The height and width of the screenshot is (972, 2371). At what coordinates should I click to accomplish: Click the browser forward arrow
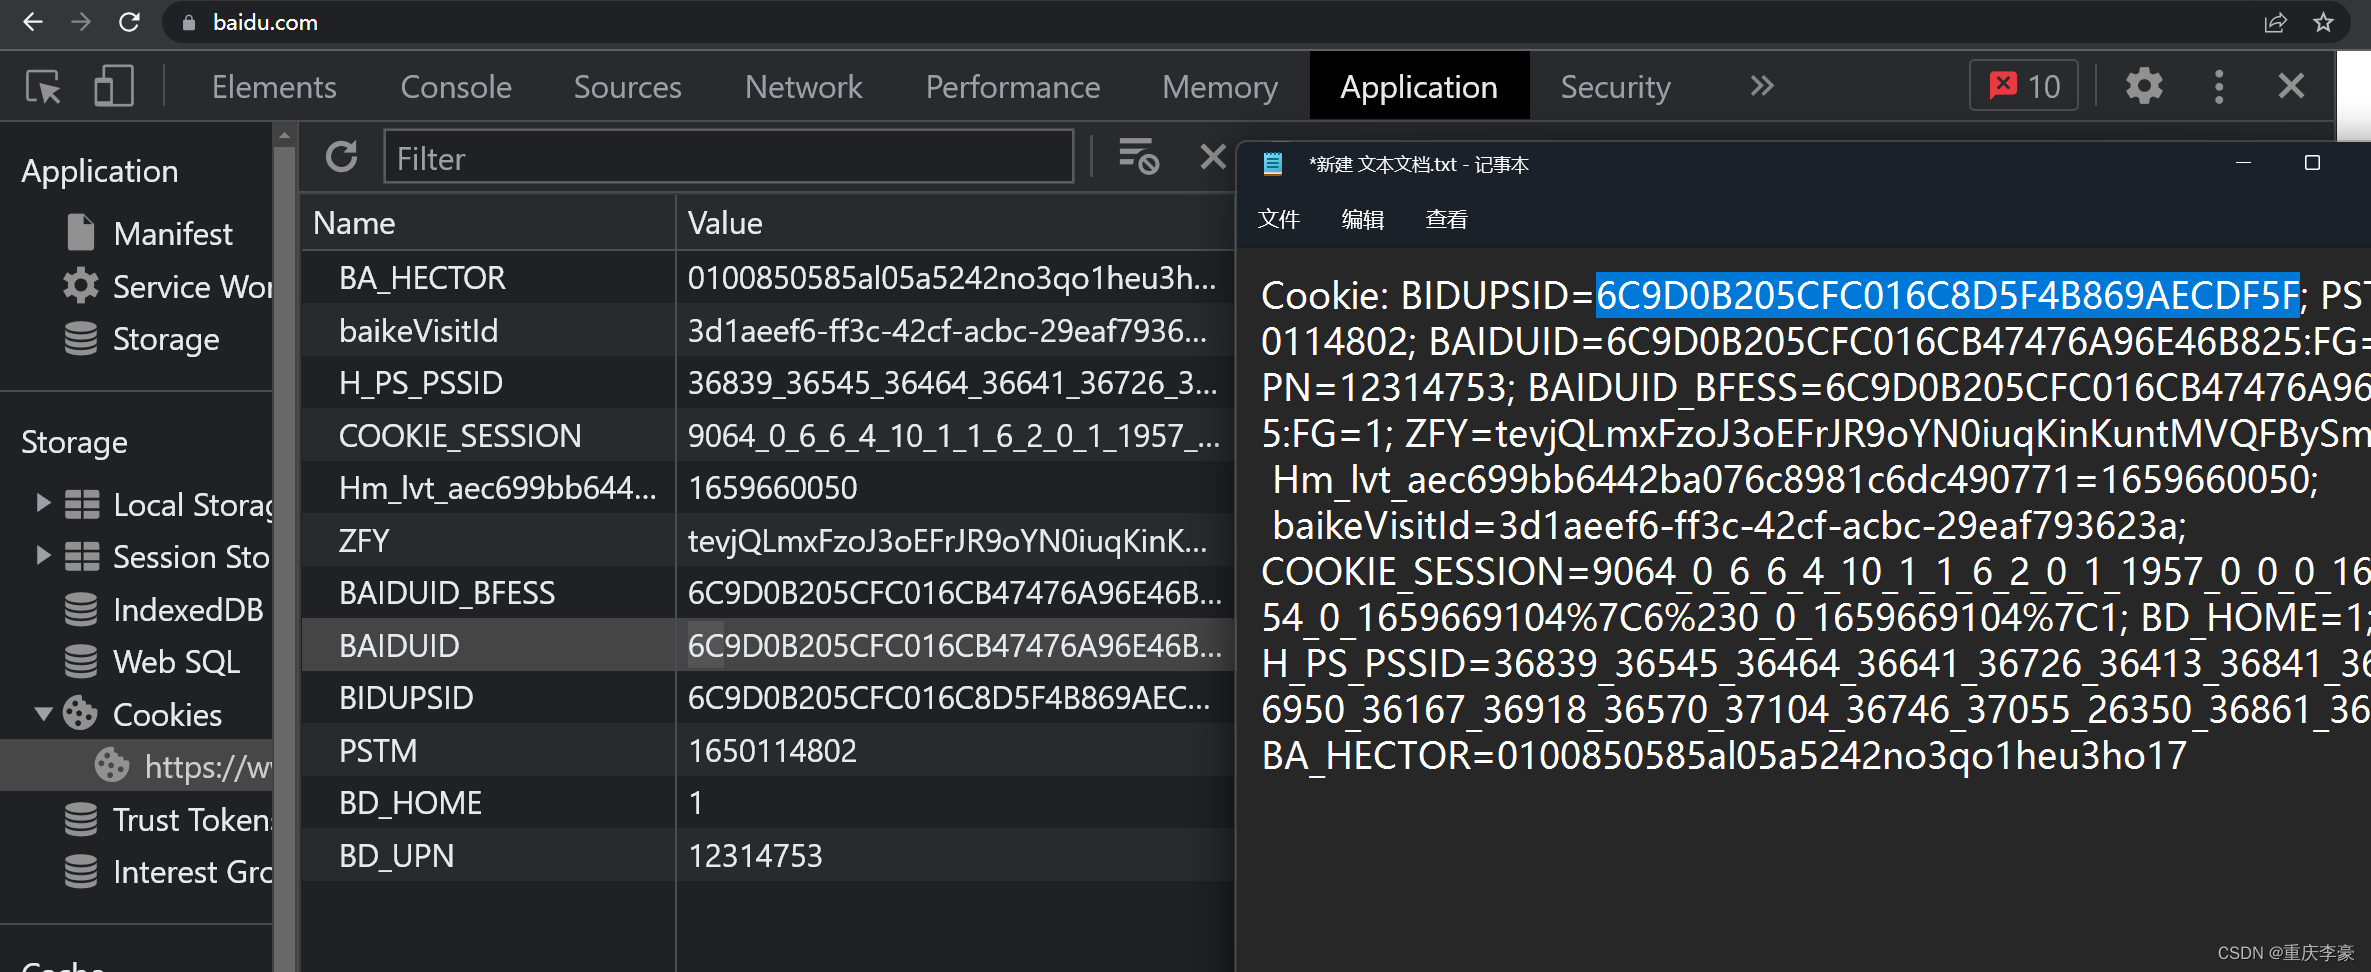point(81,22)
